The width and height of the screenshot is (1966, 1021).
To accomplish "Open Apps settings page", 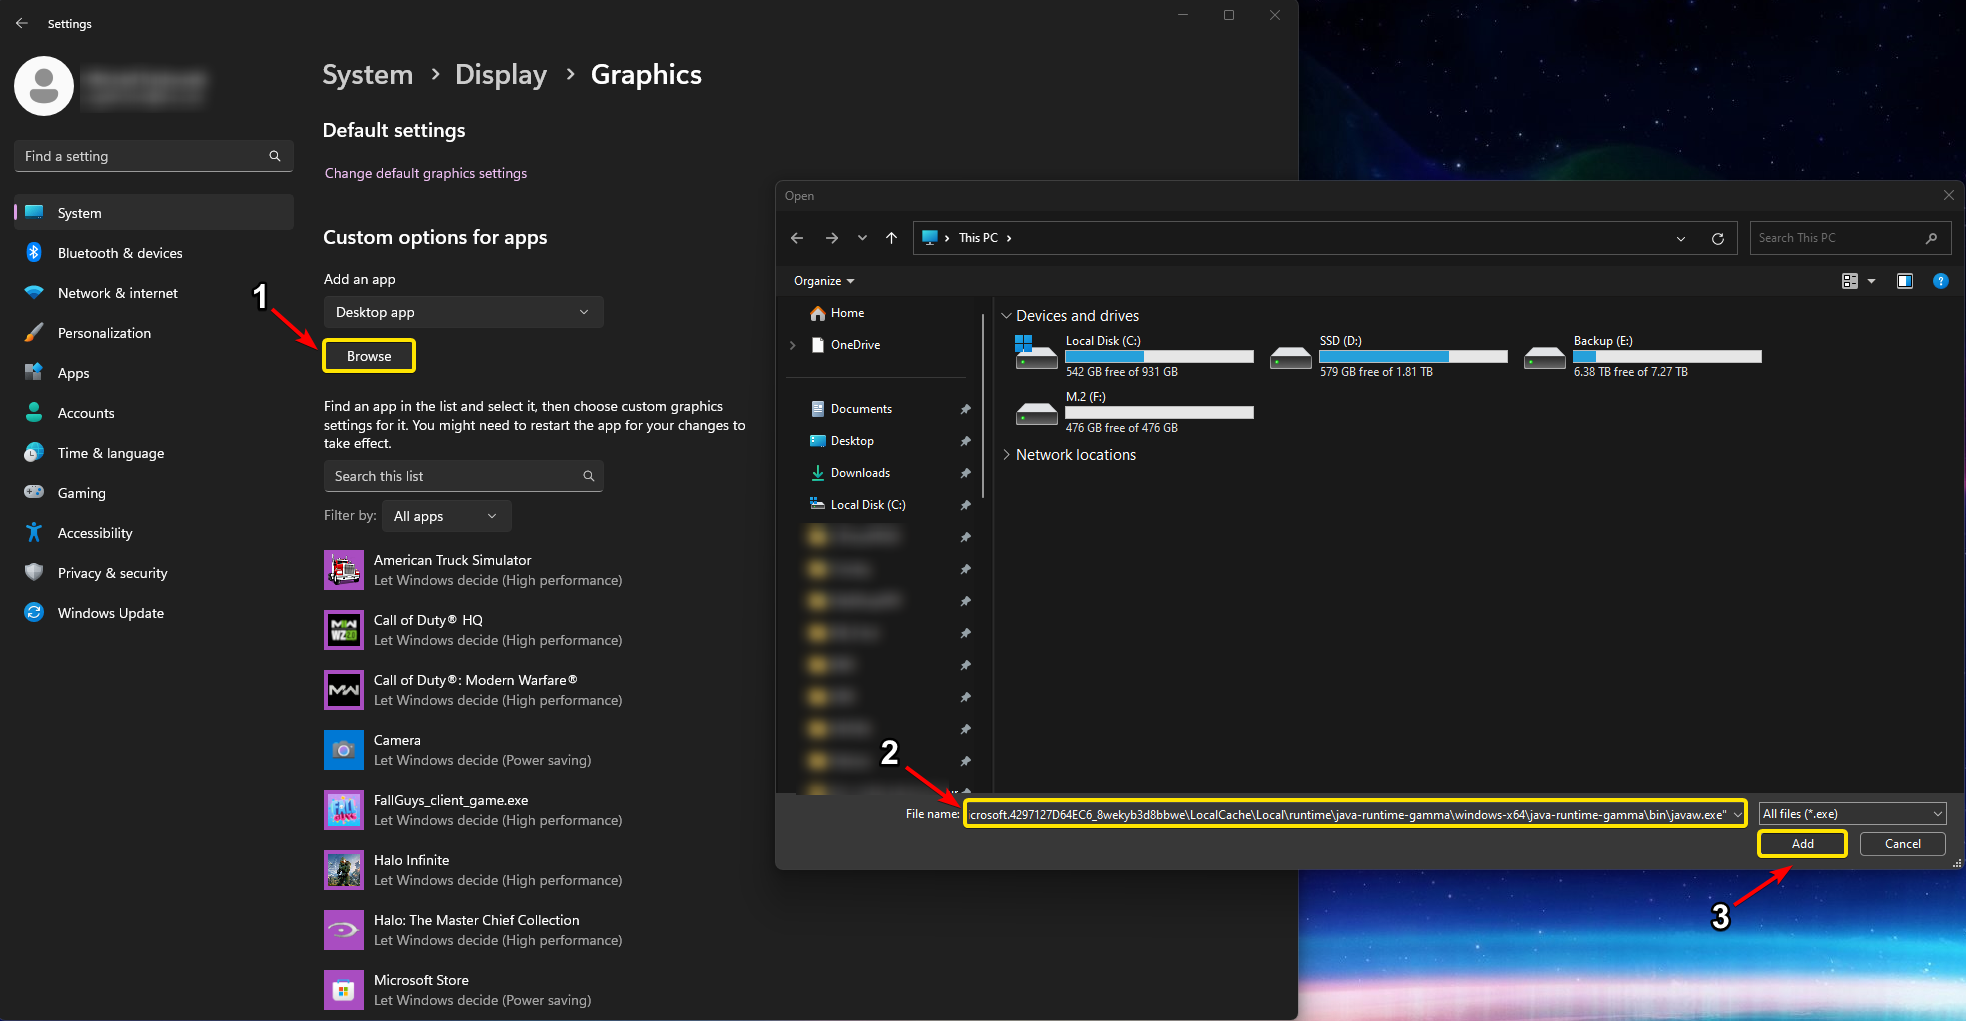I will 154,373.
